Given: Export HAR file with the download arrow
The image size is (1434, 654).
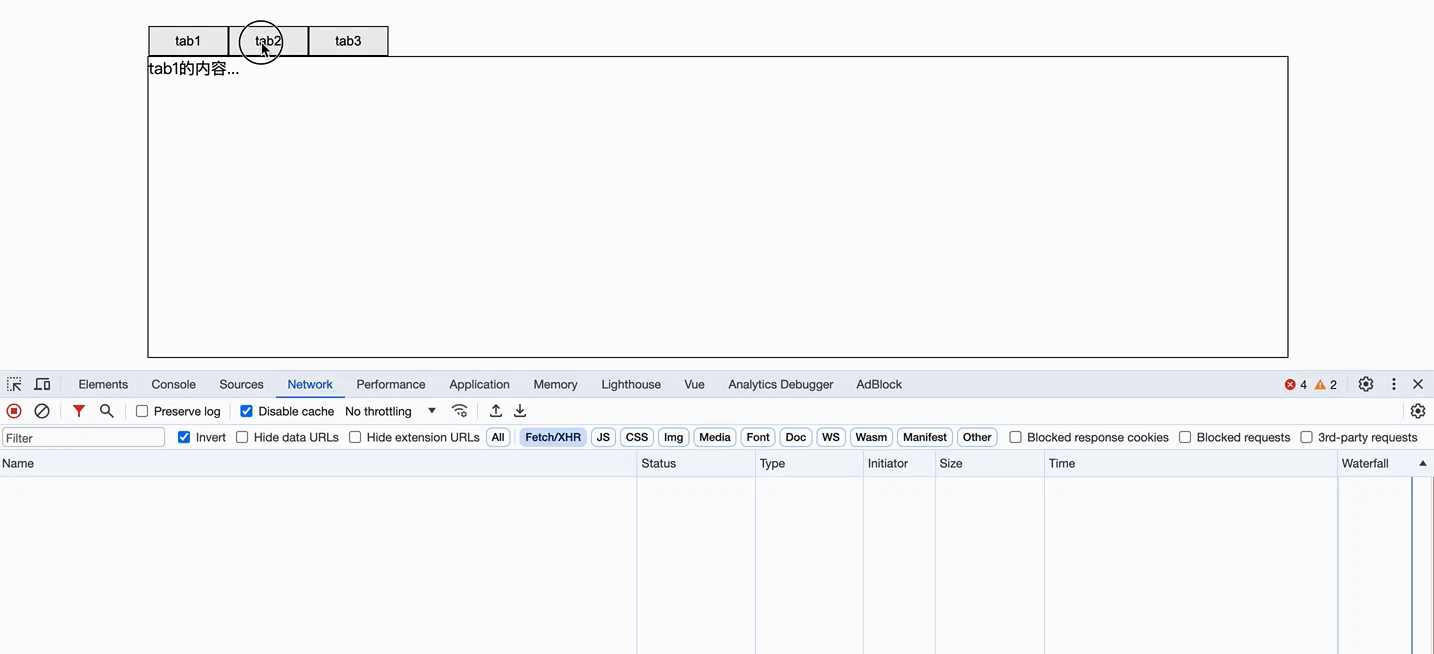Looking at the screenshot, I should pyautogui.click(x=520, y=411).
